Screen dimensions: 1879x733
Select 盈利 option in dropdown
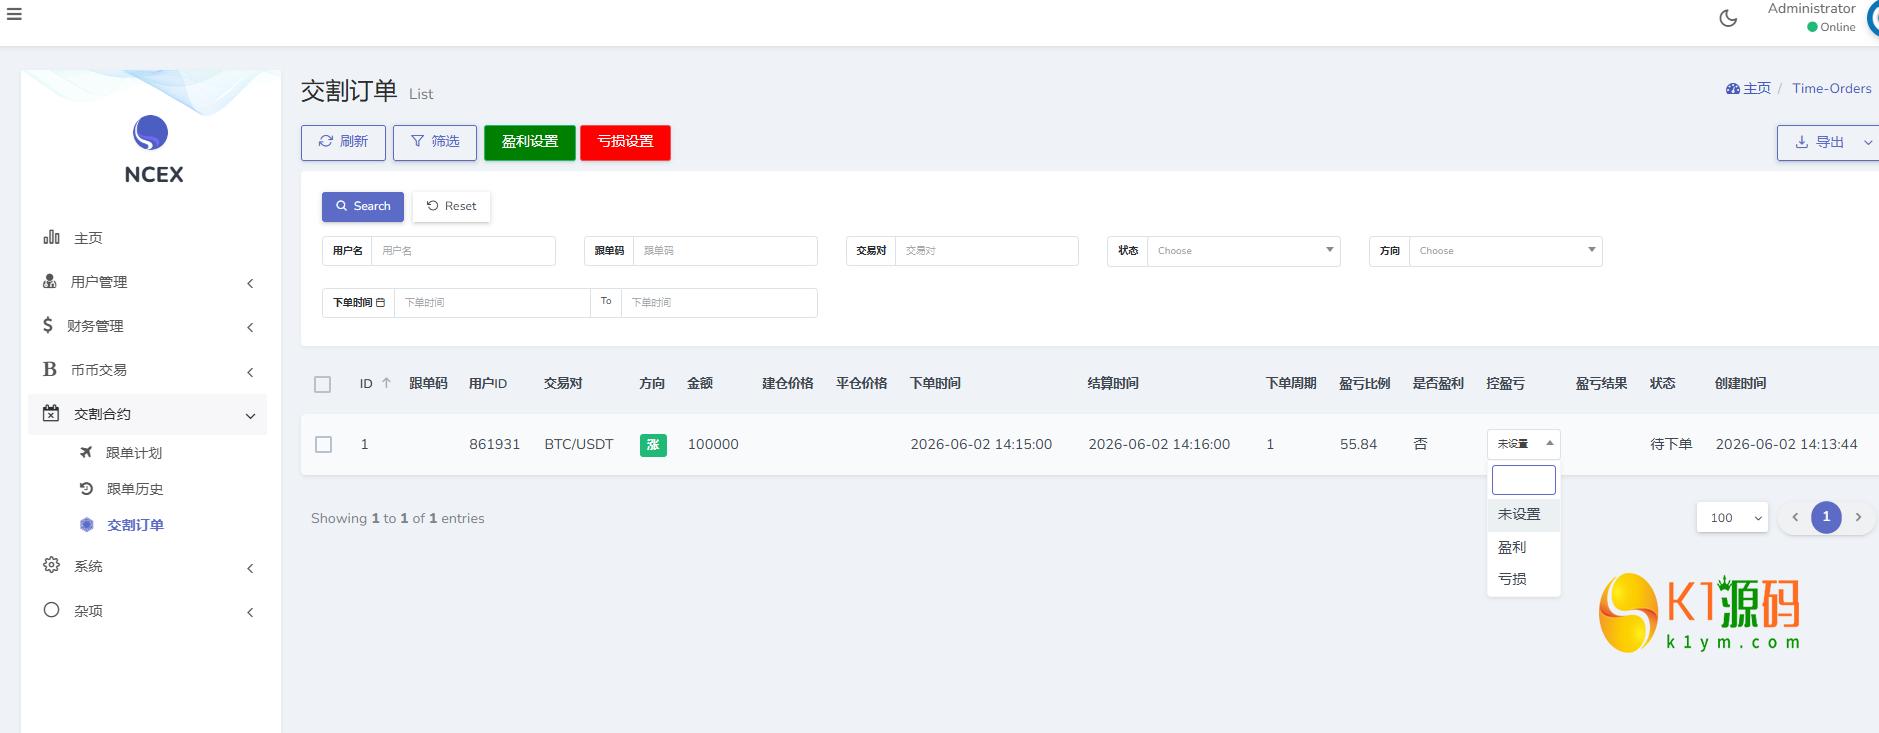point(1524,547)
